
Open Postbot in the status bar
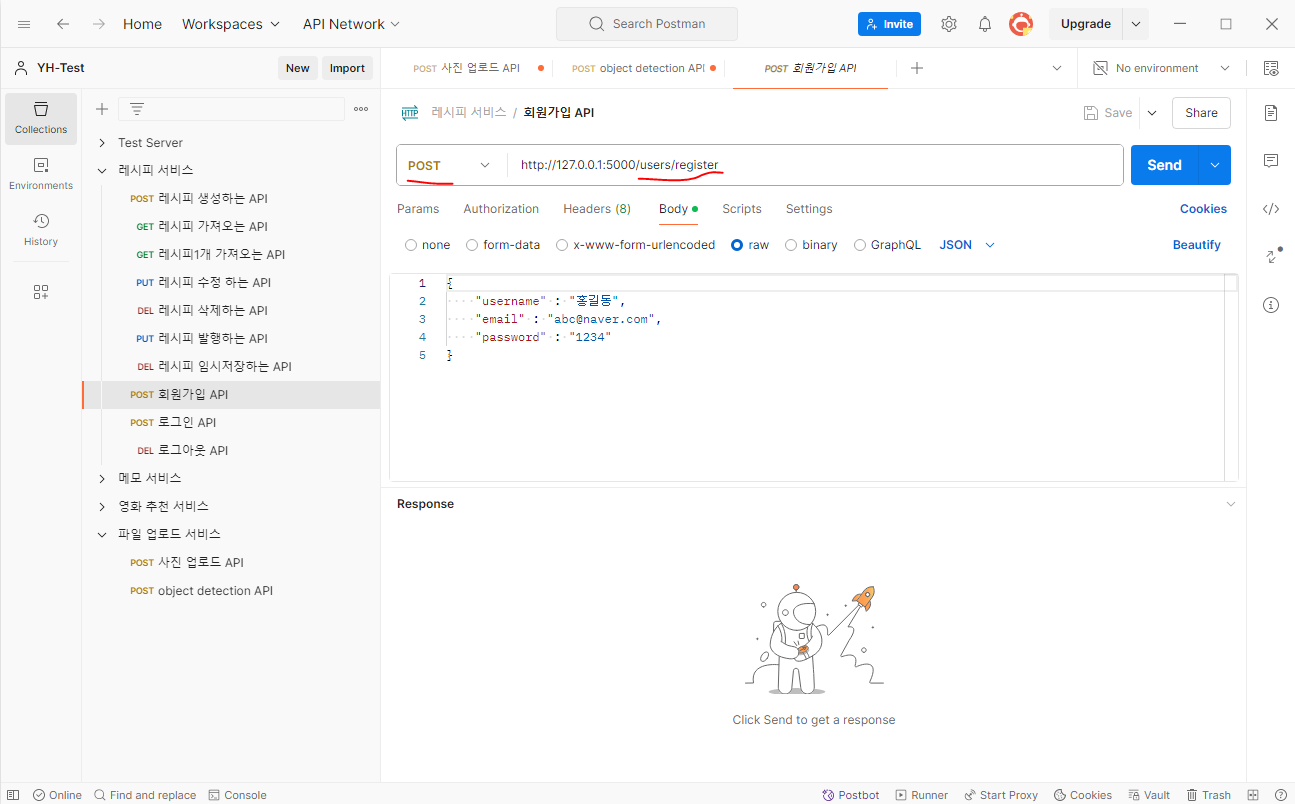pyautogui.click(x=851, y=795)
